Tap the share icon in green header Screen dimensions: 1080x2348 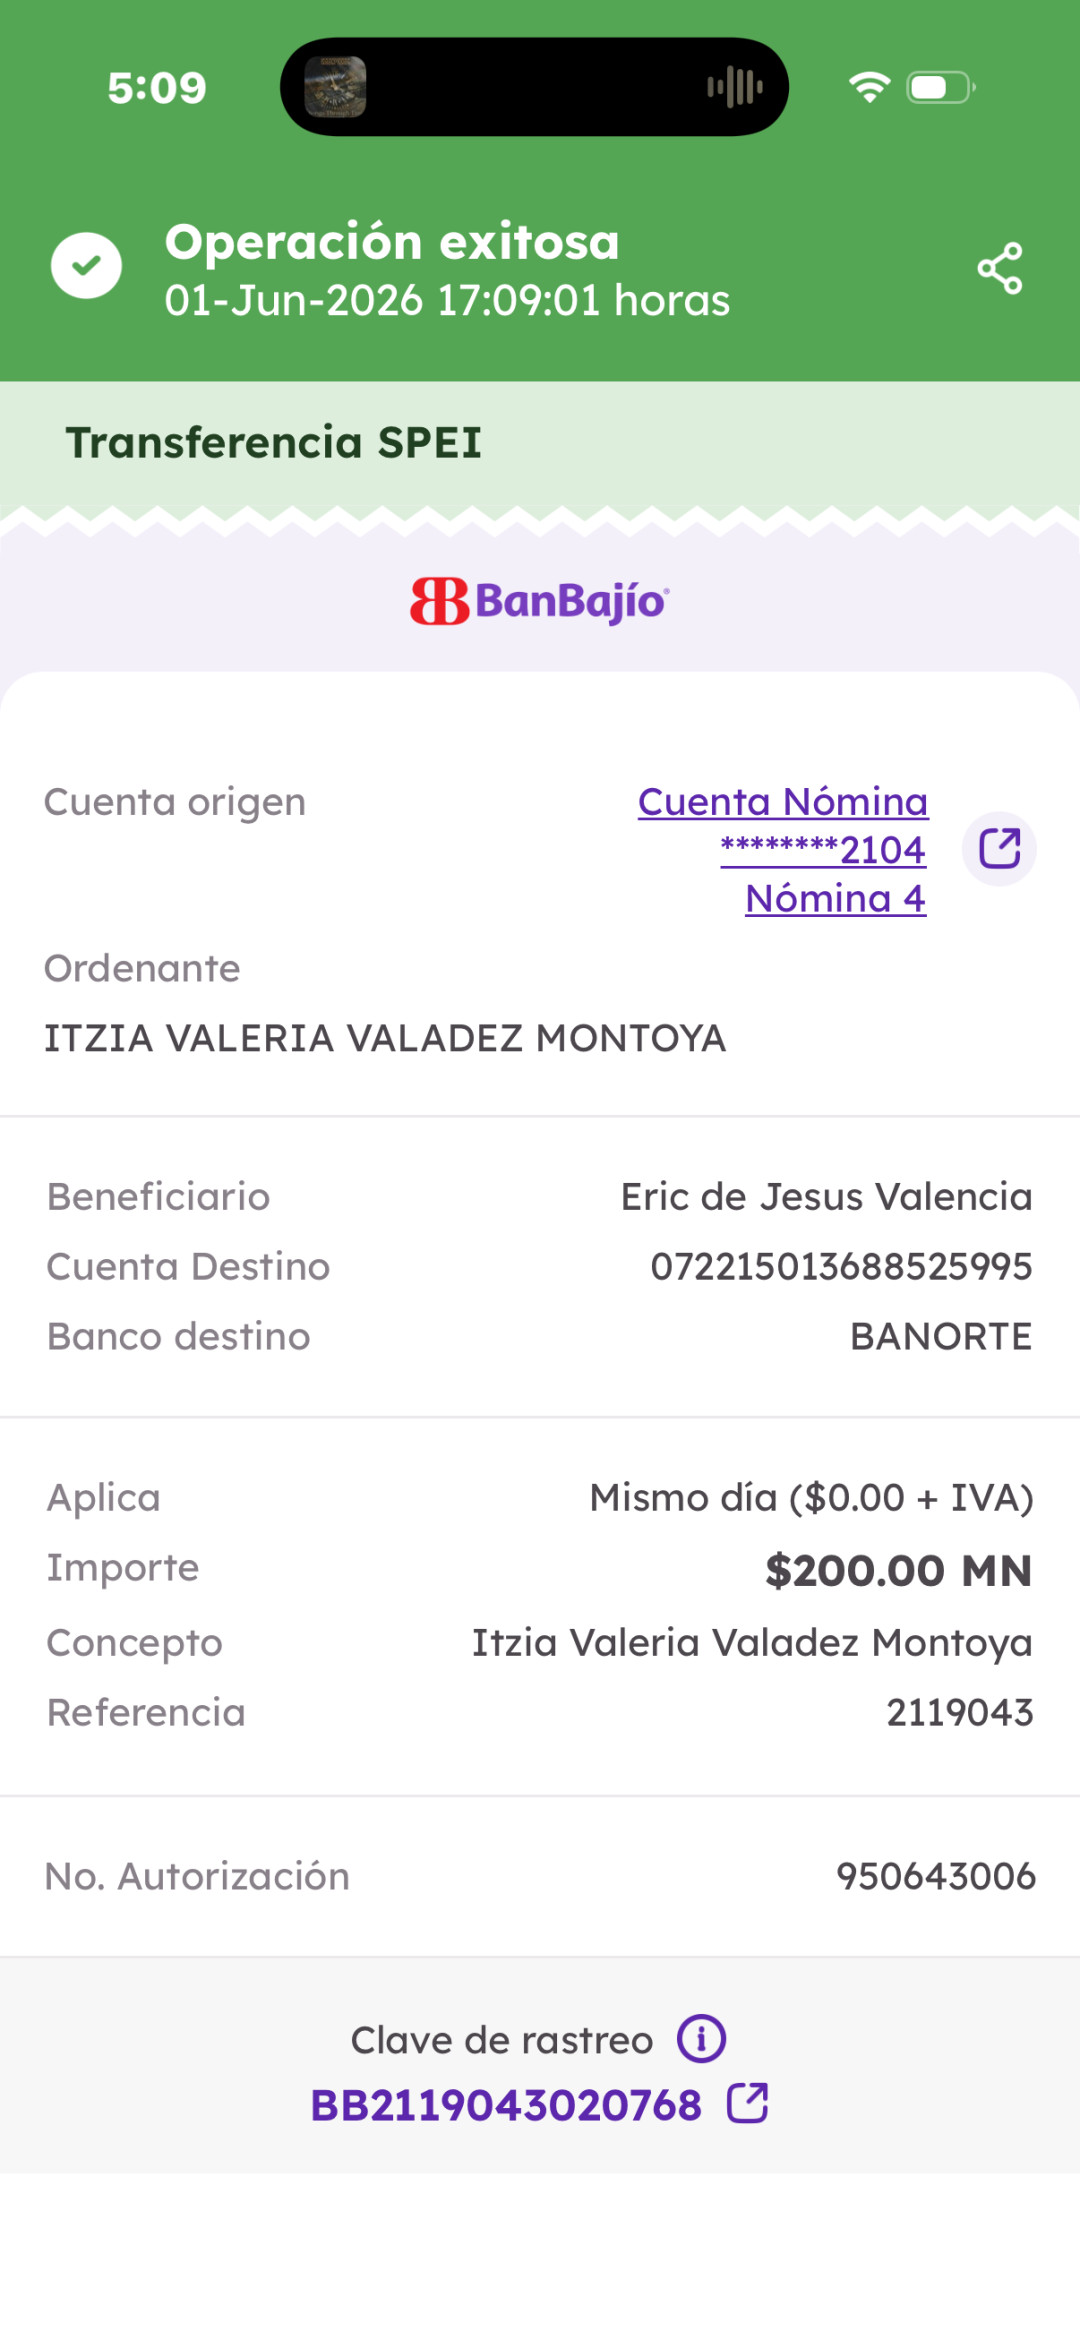[1000, 268]
